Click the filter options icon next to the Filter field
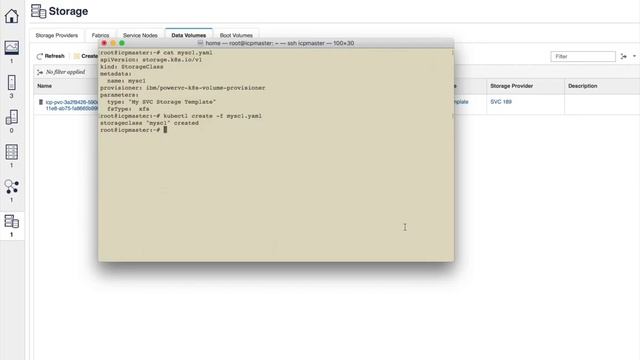 point(623,56)
